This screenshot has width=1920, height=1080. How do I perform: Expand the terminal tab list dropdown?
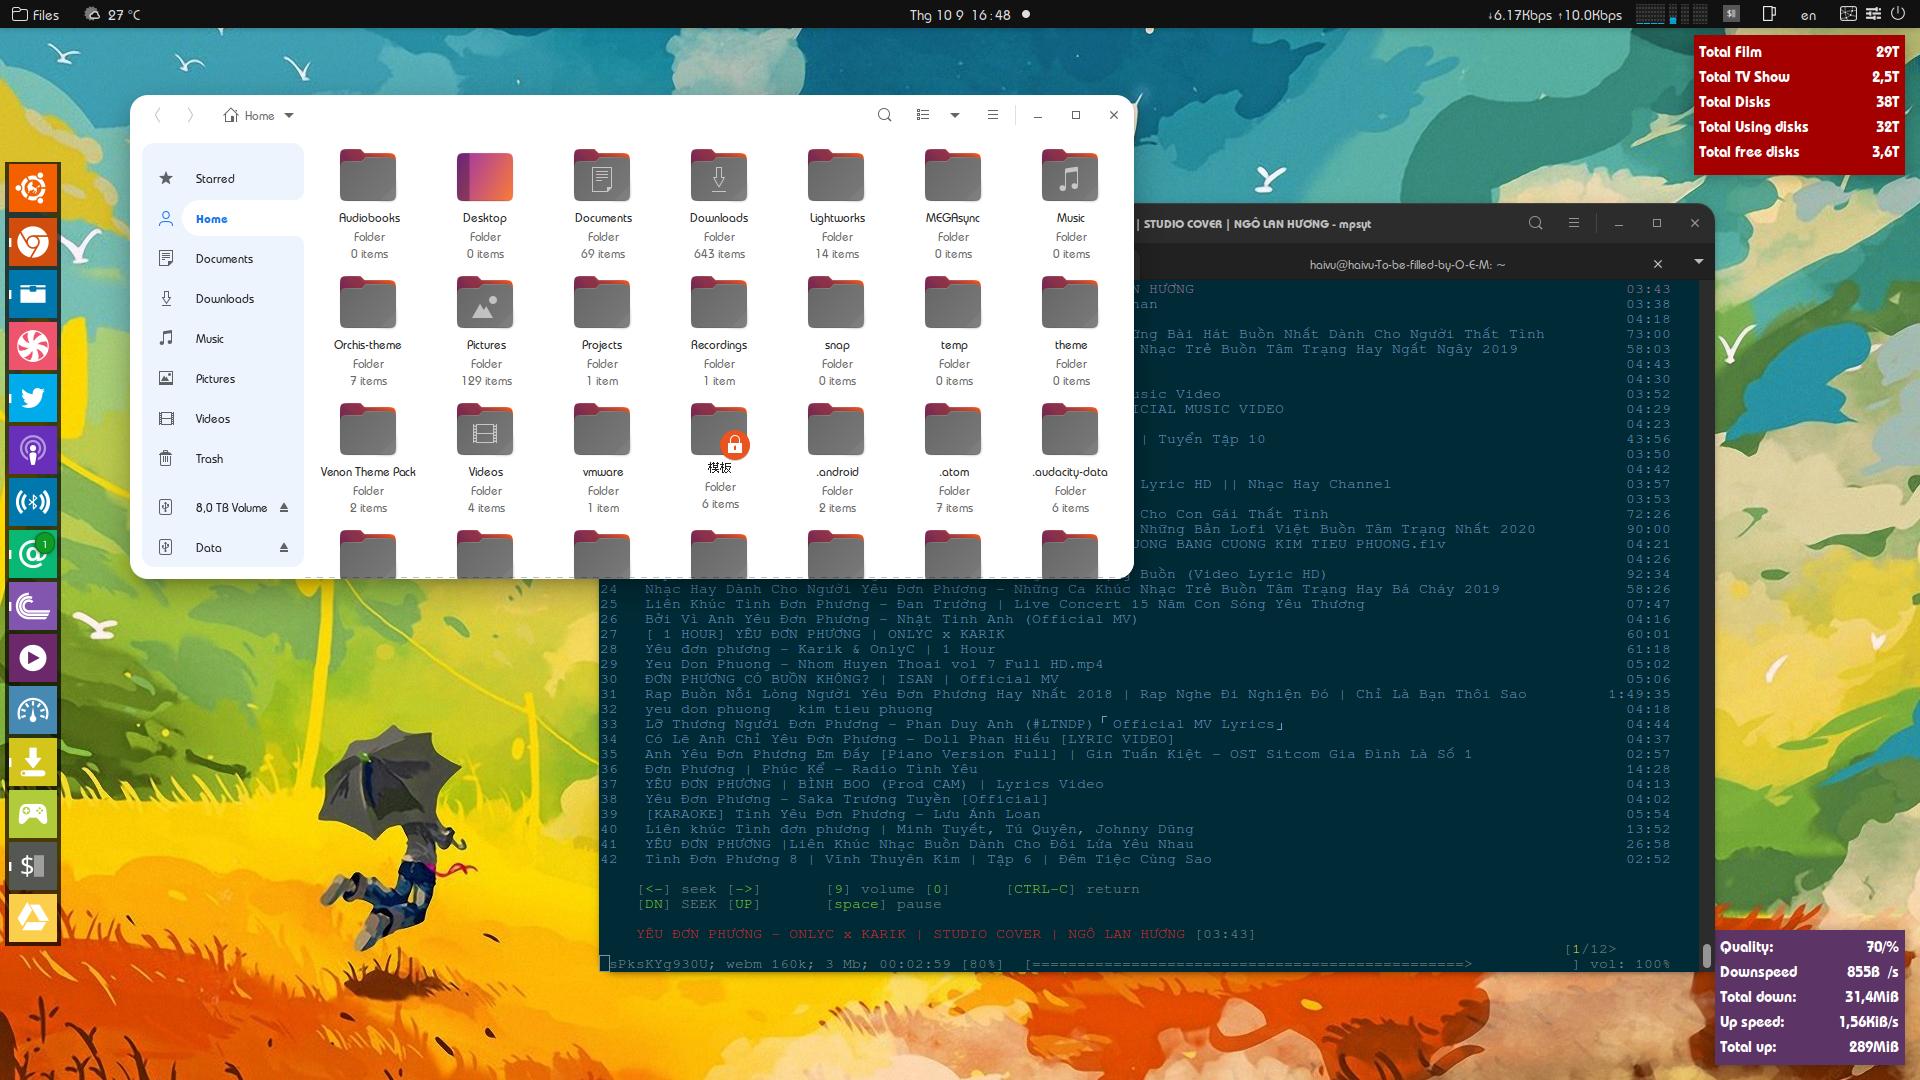(1698, 262)
